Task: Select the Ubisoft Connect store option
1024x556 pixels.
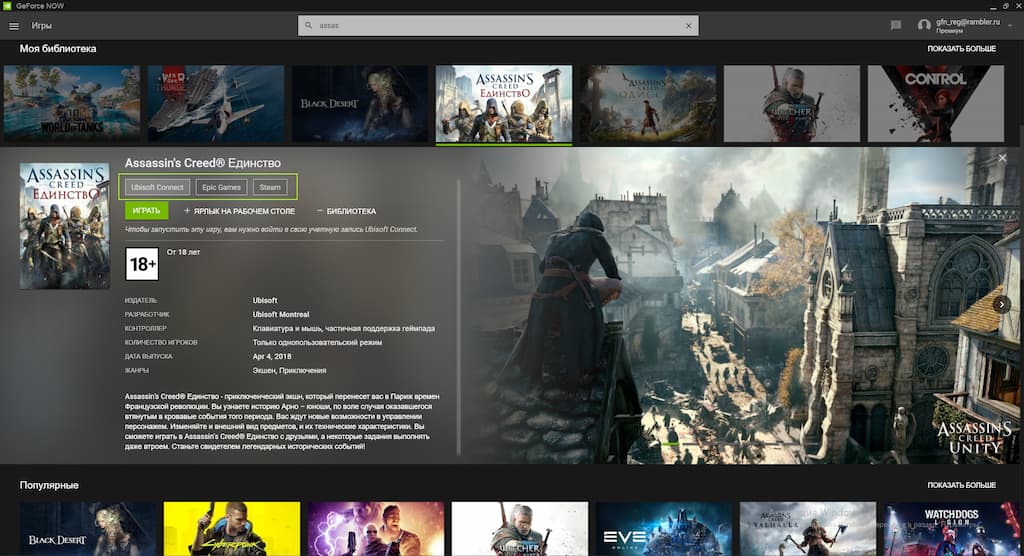Action: (157, 188)
